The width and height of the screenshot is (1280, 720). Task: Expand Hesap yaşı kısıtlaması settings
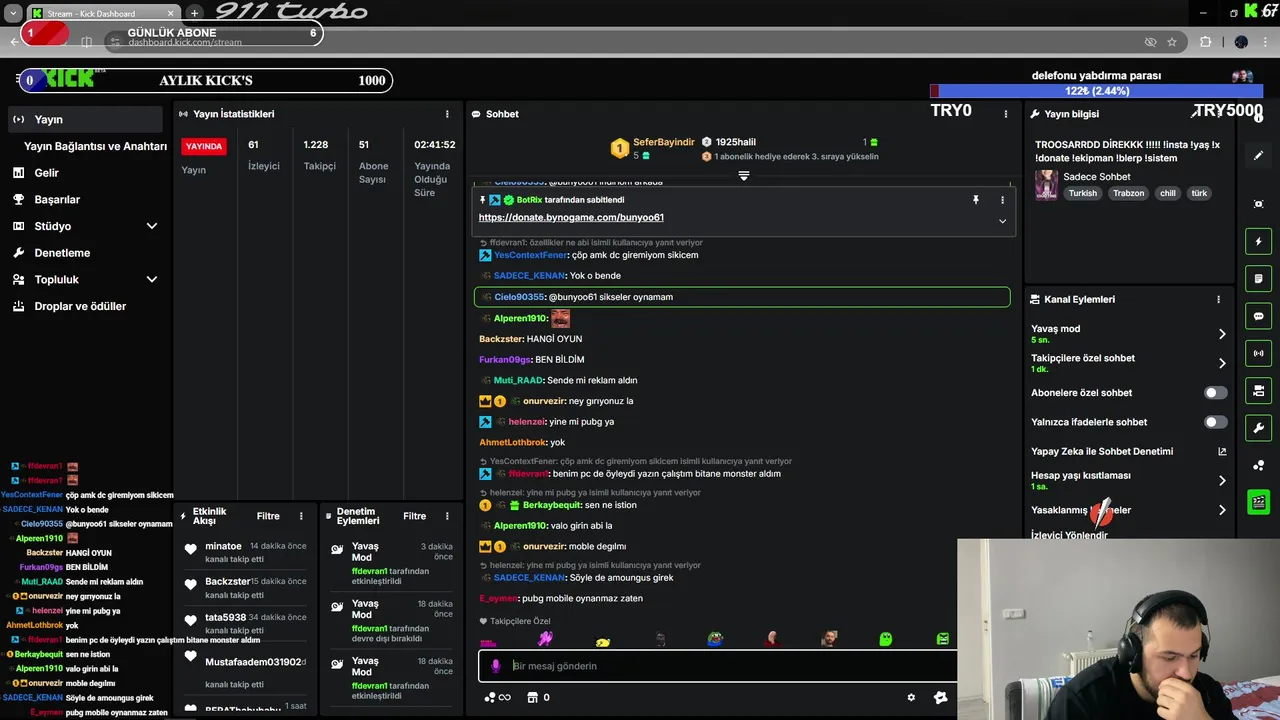[x=1222, y=481]
